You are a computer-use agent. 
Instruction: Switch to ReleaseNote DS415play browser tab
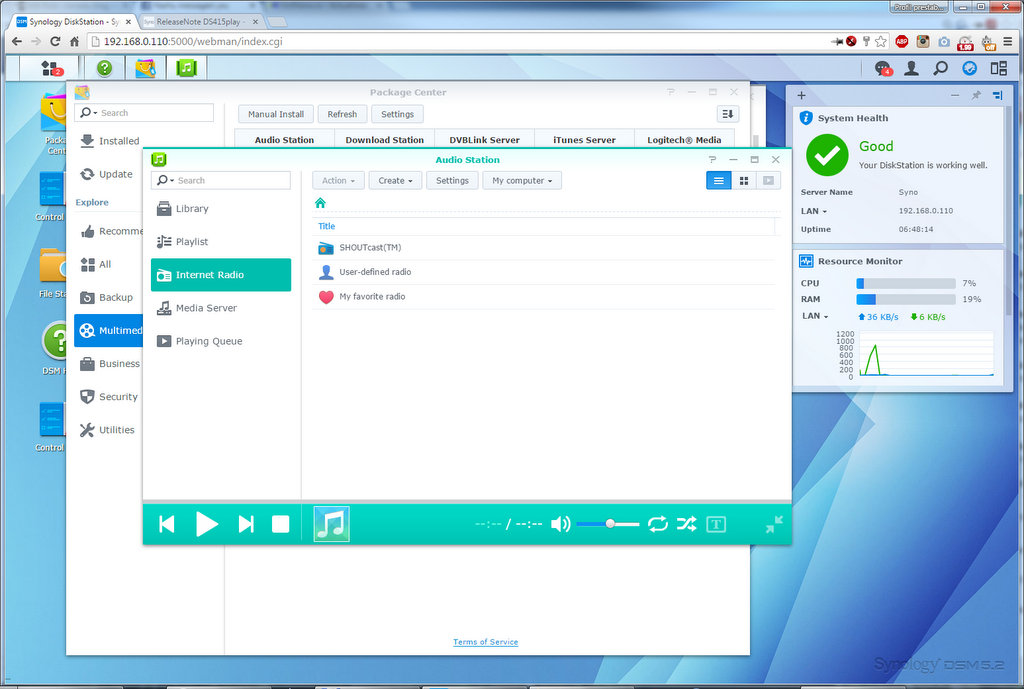click(x=200, y=22)
